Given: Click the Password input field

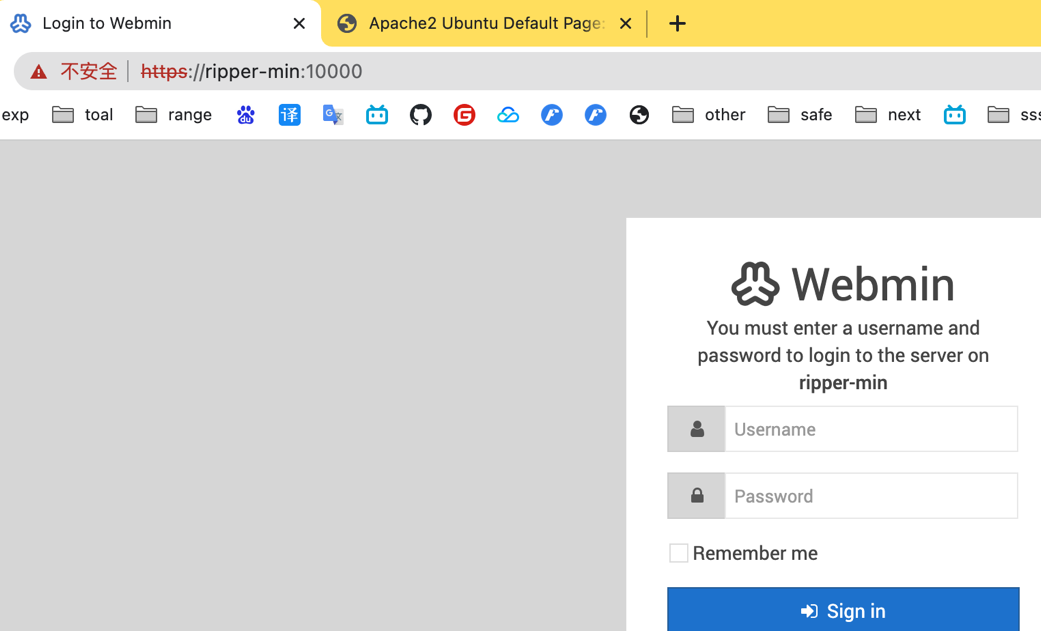Looking at the screenshot, I should pyautogui.click(x=871, y=496).
